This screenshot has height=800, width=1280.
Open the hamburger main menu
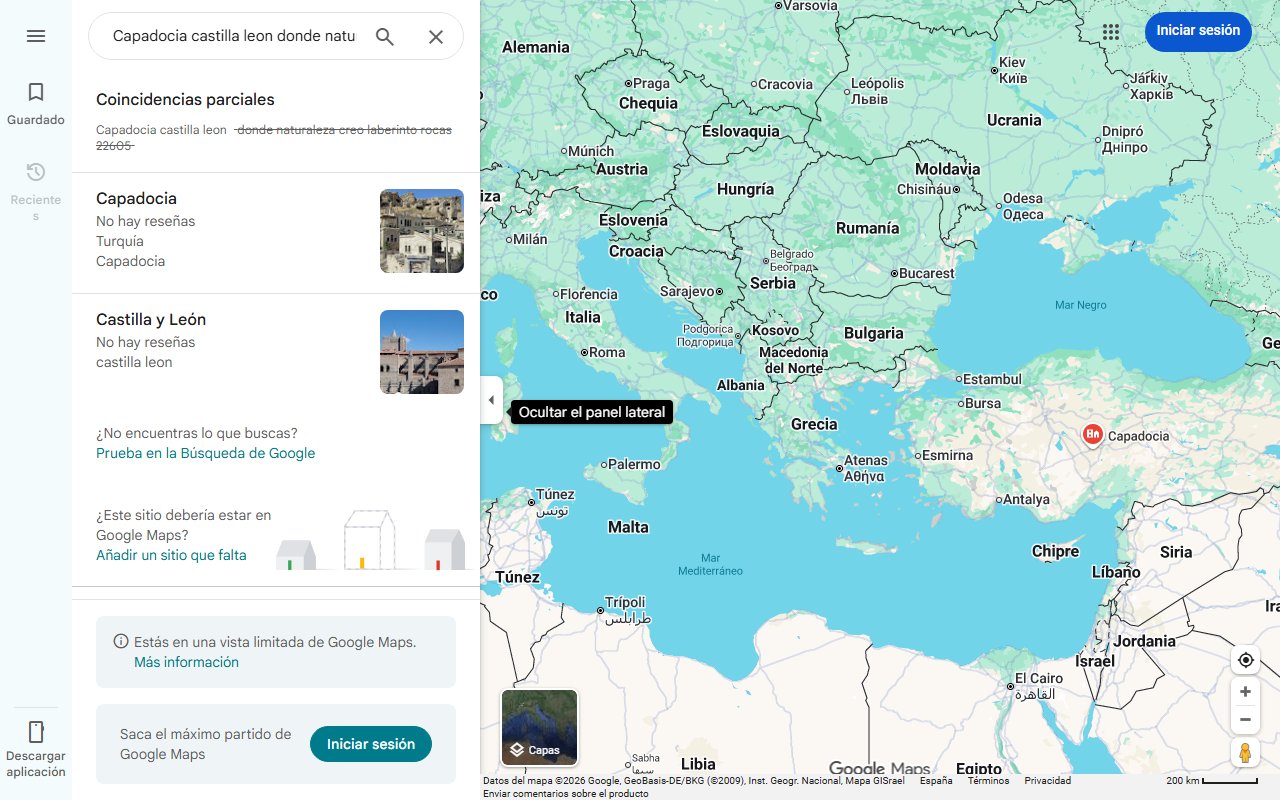click(x=36, y=36)
